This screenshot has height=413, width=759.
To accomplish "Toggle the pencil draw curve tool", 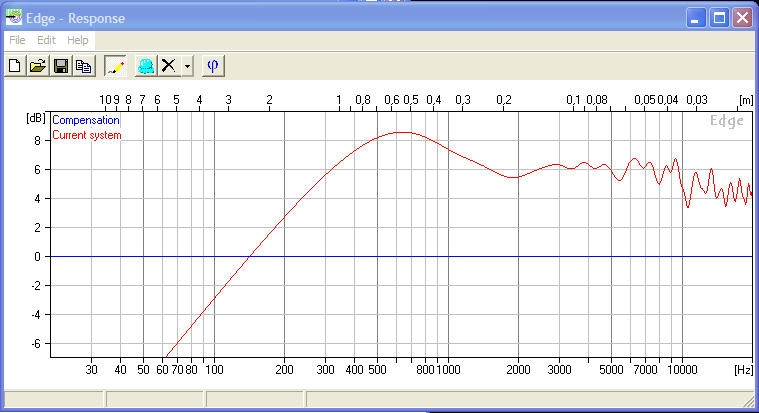I will [x=116, y=66].
